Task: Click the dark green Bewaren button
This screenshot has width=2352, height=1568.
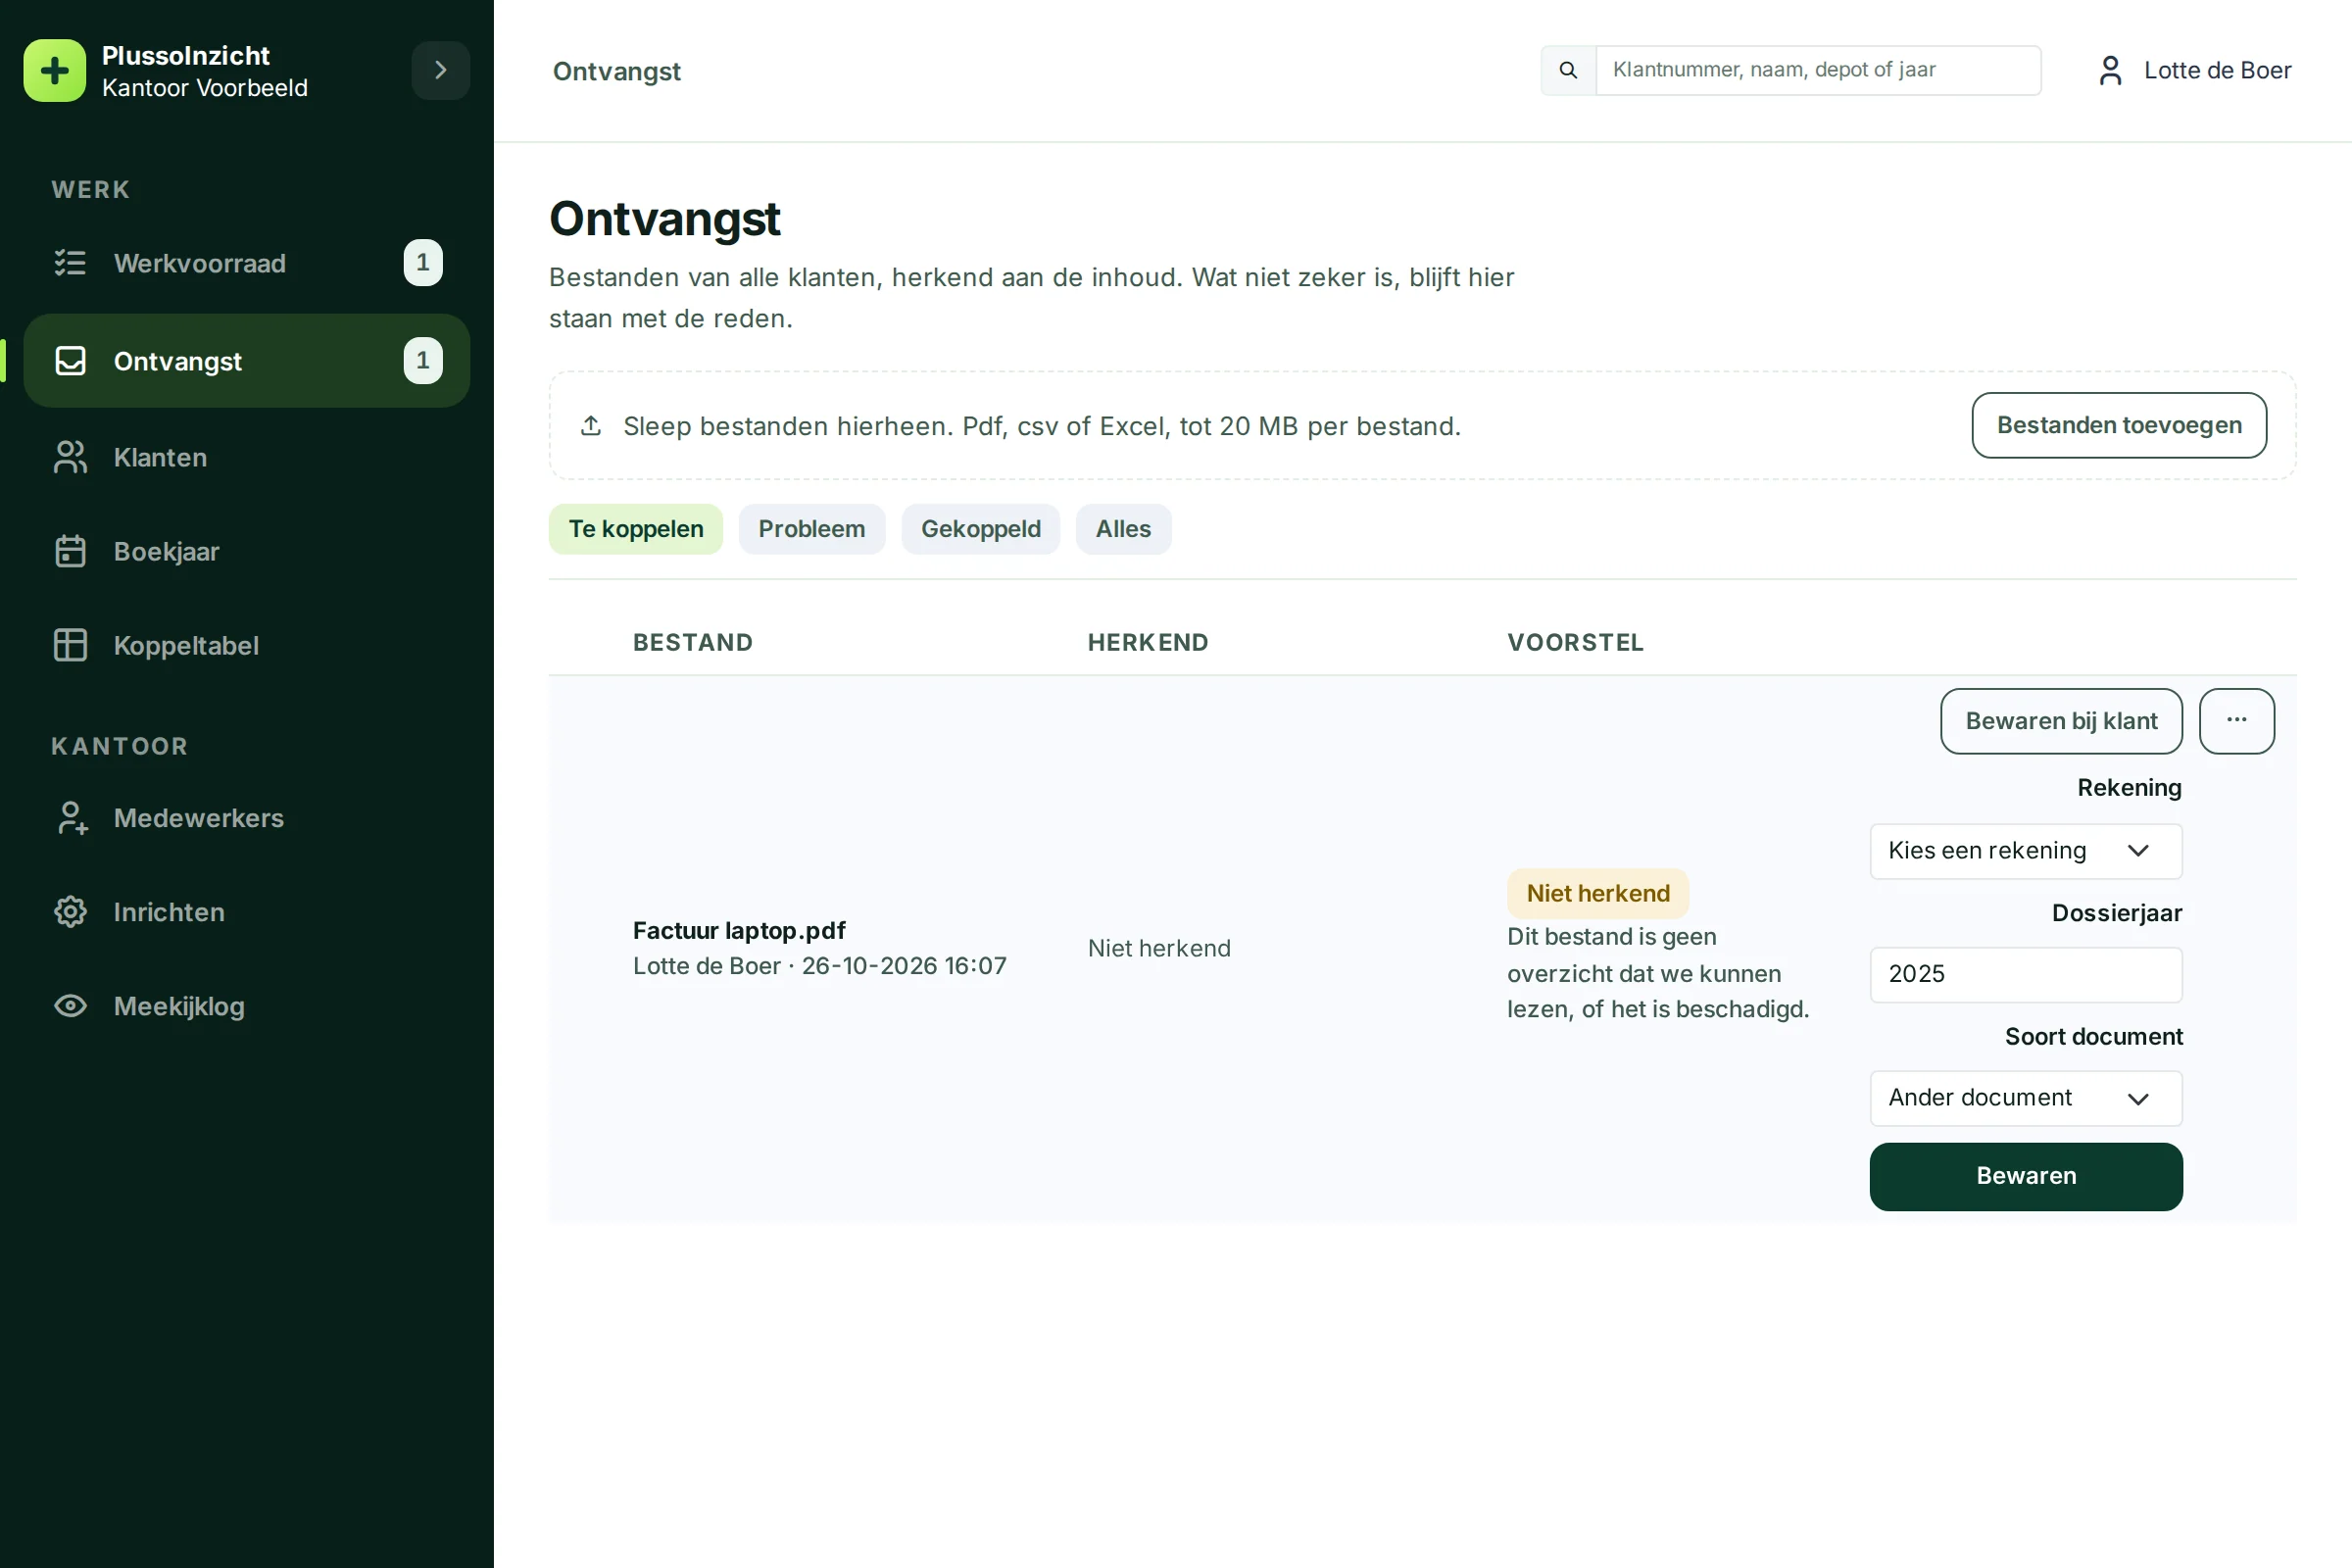Action: tap(2026, 1176)
